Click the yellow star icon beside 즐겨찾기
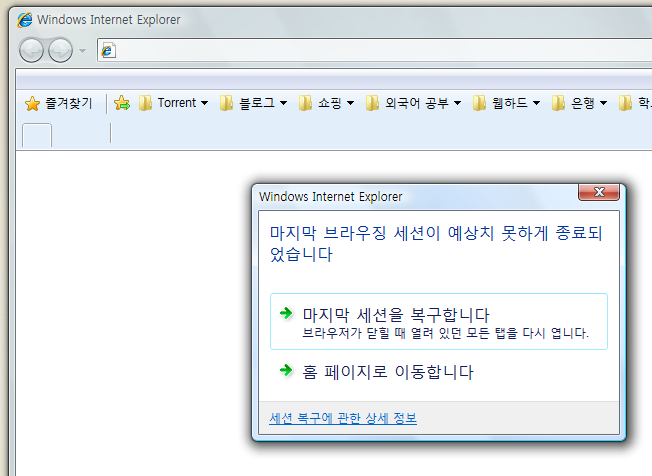 tap(32, 104)
